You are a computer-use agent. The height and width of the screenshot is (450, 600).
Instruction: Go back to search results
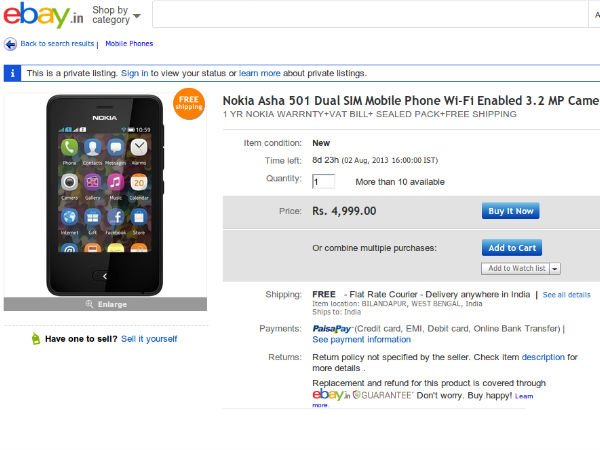pos(57,44)
